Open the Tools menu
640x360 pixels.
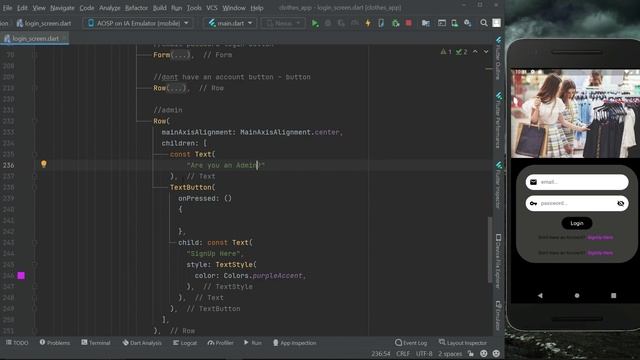[x=194, y=8]
